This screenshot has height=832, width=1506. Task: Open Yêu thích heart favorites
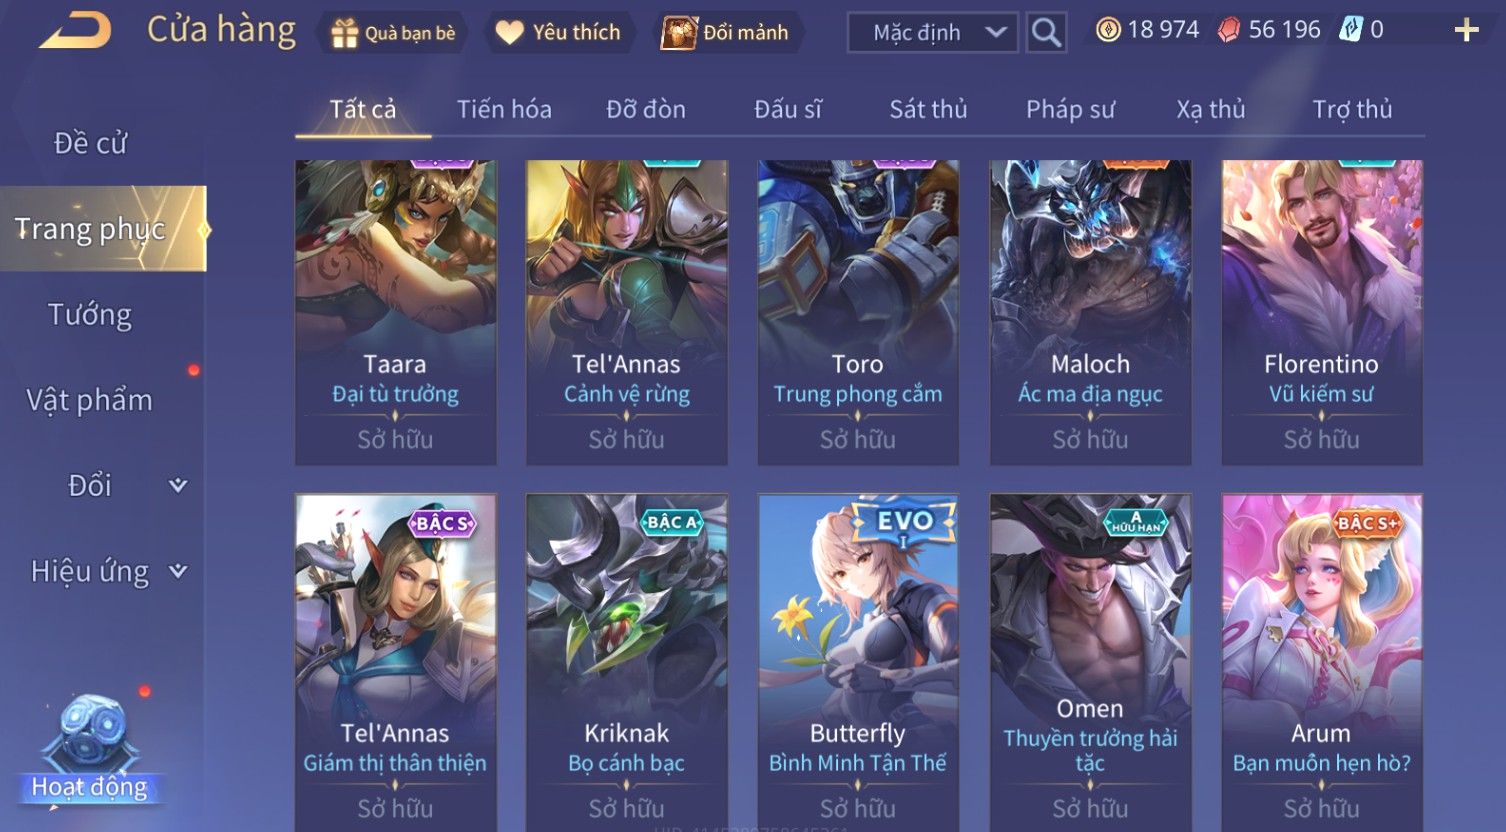tap(558, 33)
